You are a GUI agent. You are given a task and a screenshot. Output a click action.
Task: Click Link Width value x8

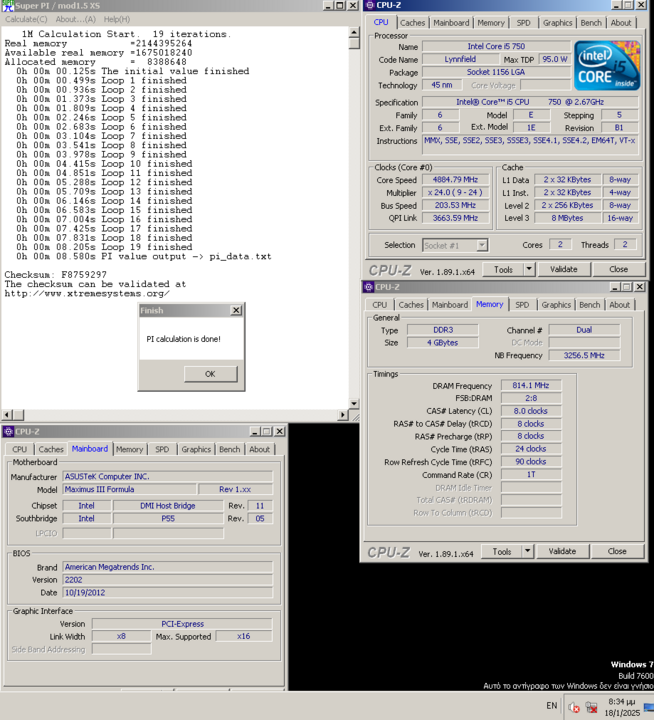[x=121, y=636]
